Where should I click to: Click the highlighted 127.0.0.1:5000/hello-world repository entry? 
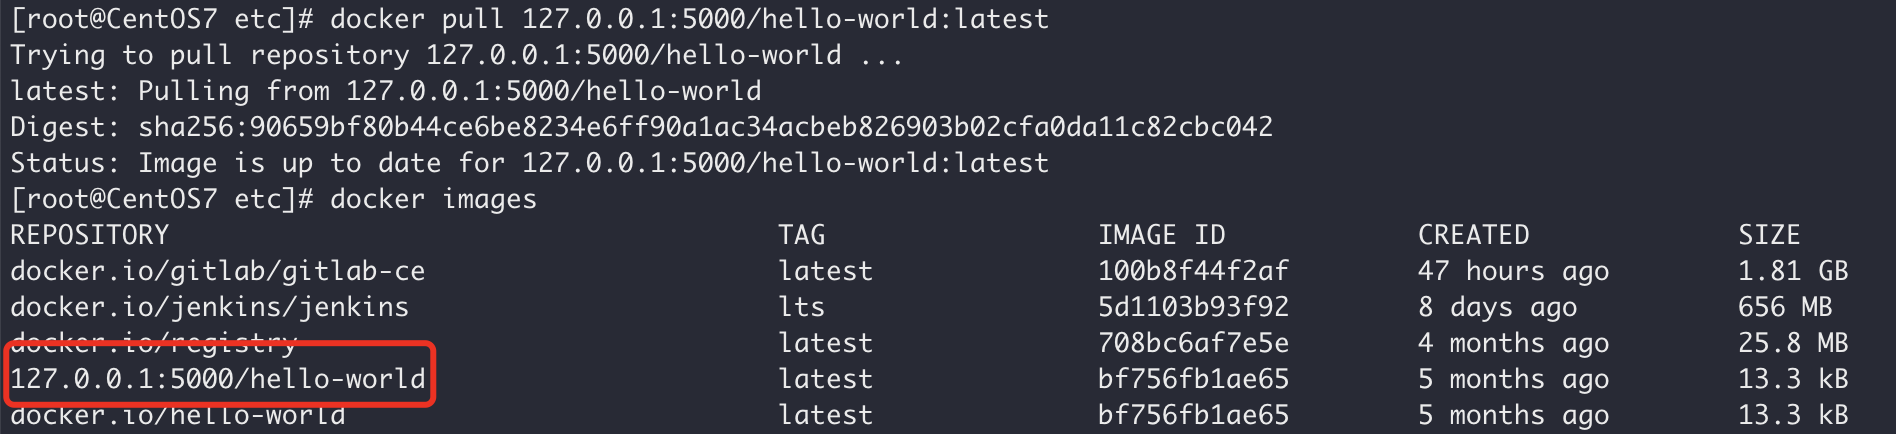tap(218, 379)
